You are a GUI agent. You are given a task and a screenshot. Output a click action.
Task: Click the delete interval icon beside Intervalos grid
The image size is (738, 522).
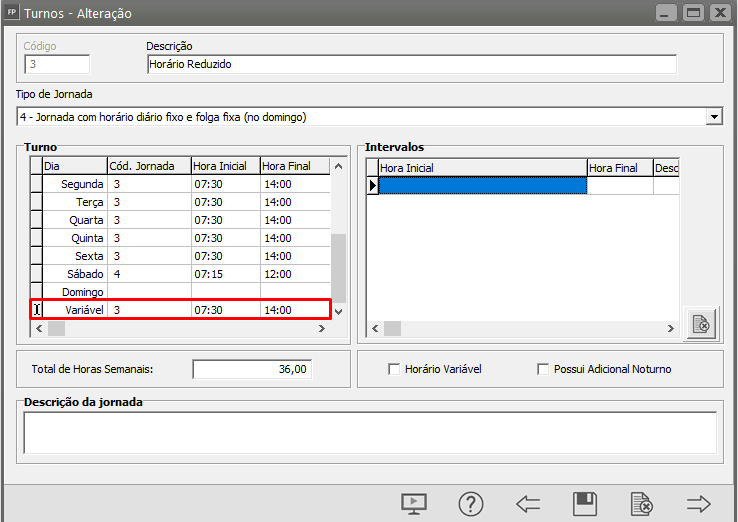pyautogui.click(x=701, y=324)
